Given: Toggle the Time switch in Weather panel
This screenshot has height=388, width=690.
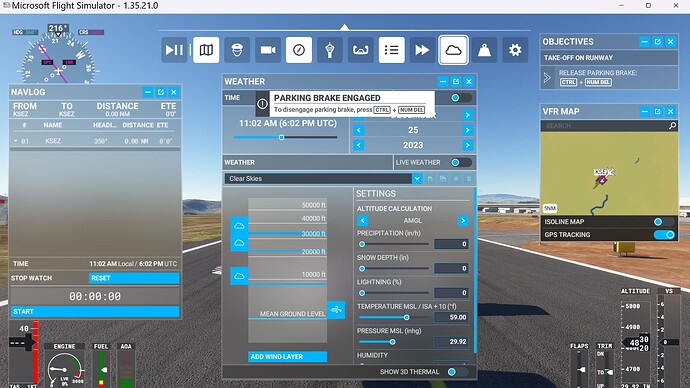Looking at the screenshot, I should tap(461, 98).
